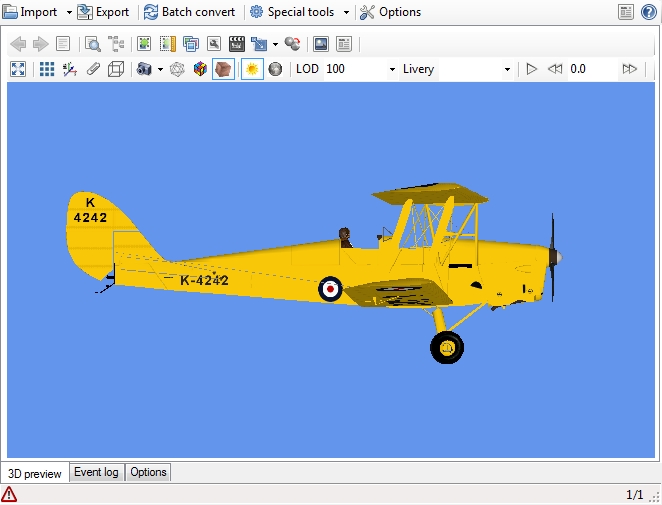Open the animation clapperboard tool
Viewport: 662px width, 505px height.
(x=237, y=44)
